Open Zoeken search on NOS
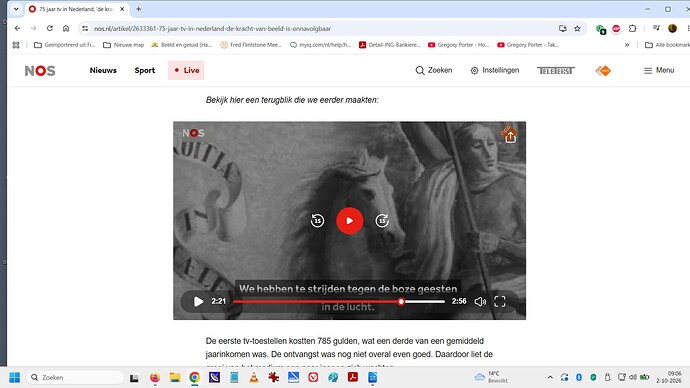The height and width of the screenshot is (388, 690). (x=433, y=70)
